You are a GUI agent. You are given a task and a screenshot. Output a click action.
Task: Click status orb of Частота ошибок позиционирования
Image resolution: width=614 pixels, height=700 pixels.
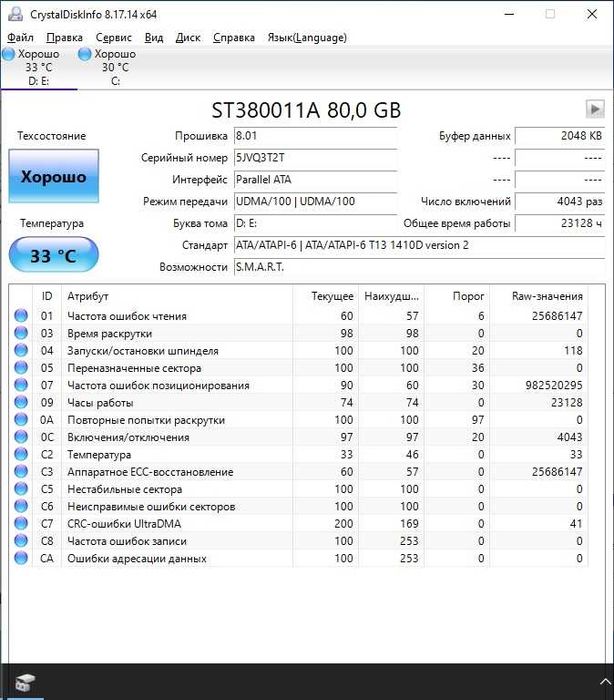point(21,385)
